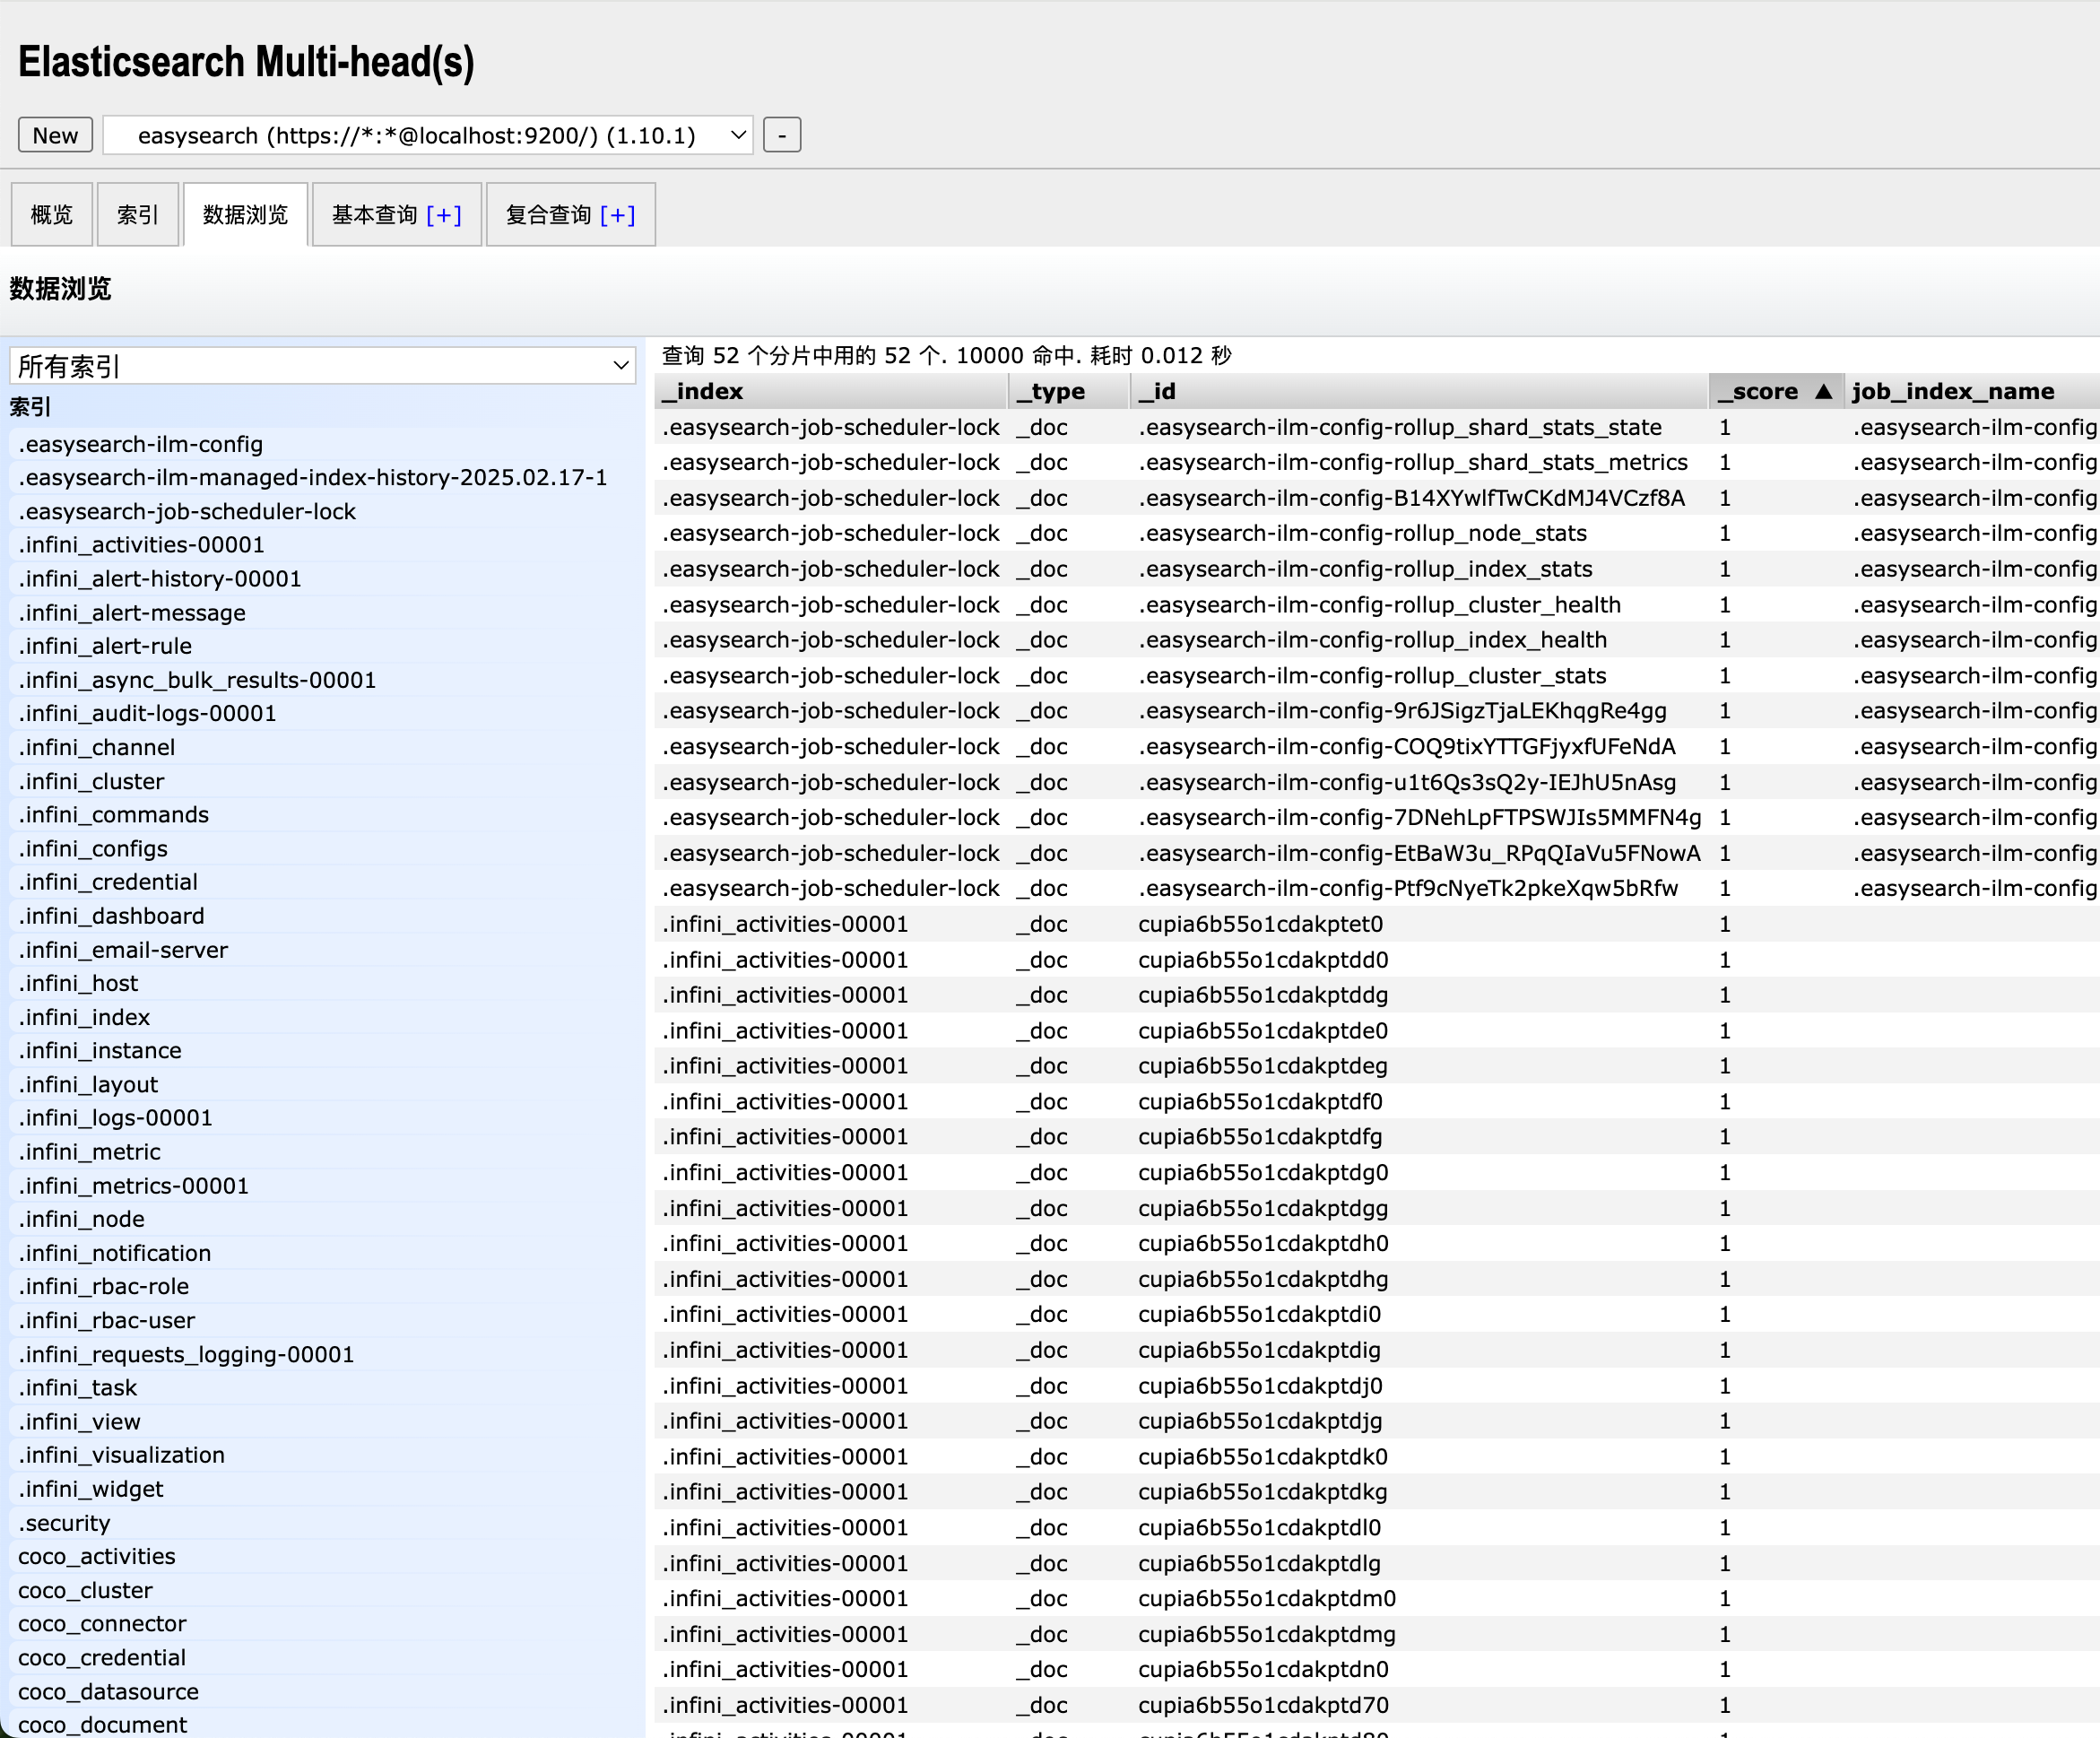
Task: Sort by the _type column header
Action: (1069, 391)
